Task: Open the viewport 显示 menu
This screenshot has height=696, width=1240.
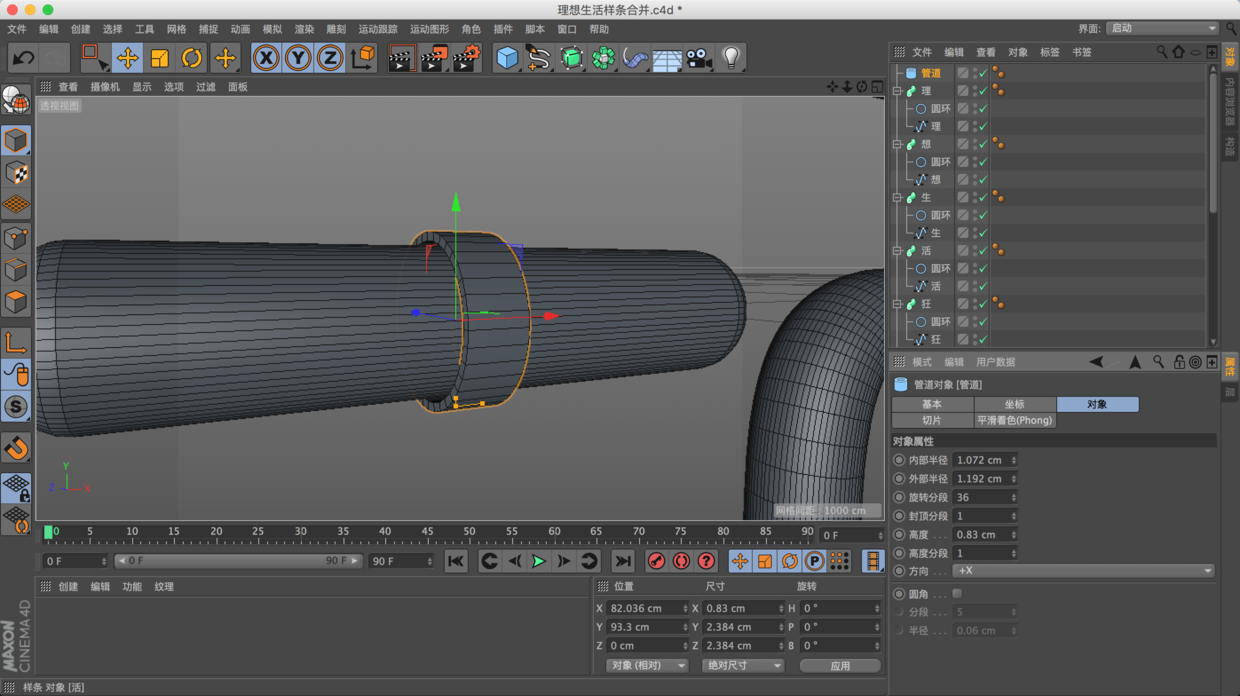Action: coord(142,87)
